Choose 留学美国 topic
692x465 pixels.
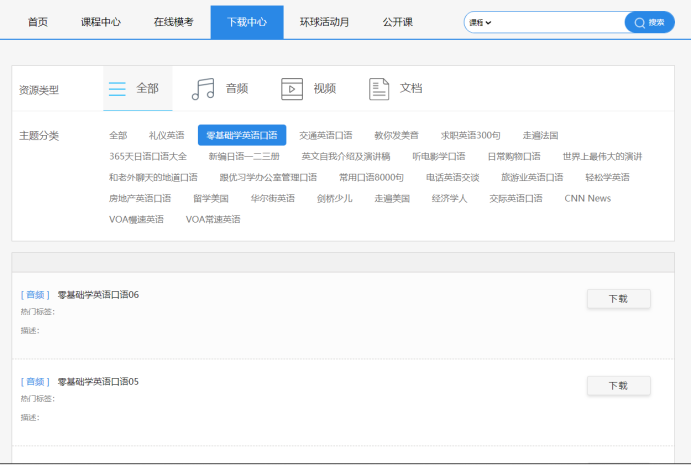tap(211, 199)
